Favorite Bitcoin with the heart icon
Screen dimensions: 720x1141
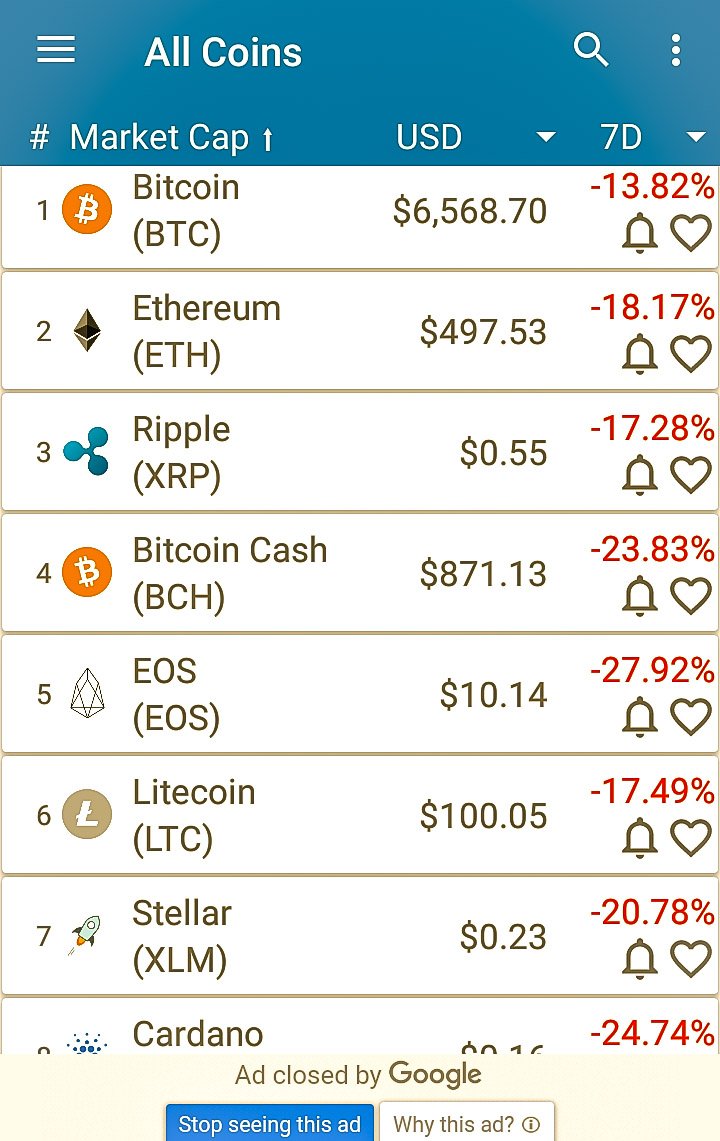click(x=690, y=234)
